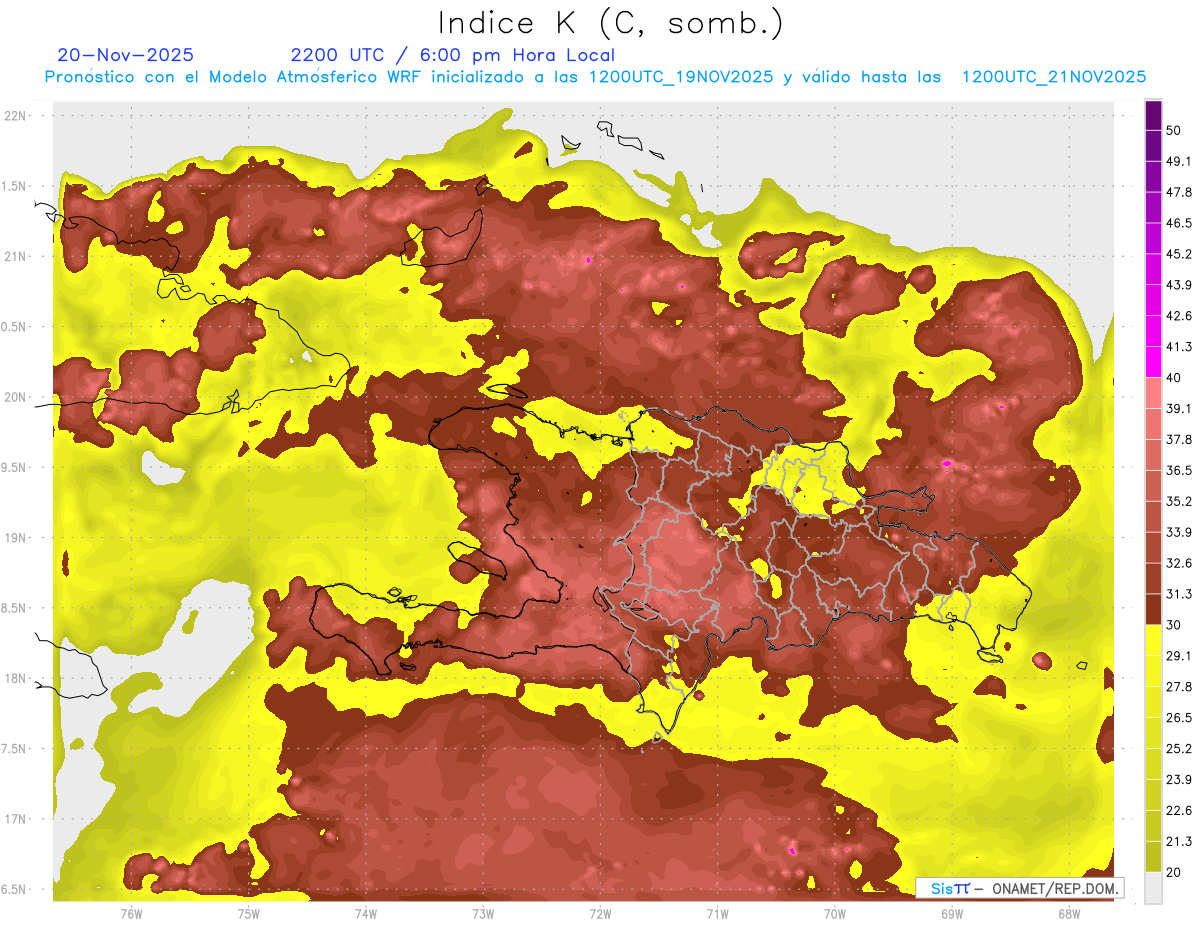Click the colorbar value "27.8"
Screen dimensions: 1200x927
1179,687
